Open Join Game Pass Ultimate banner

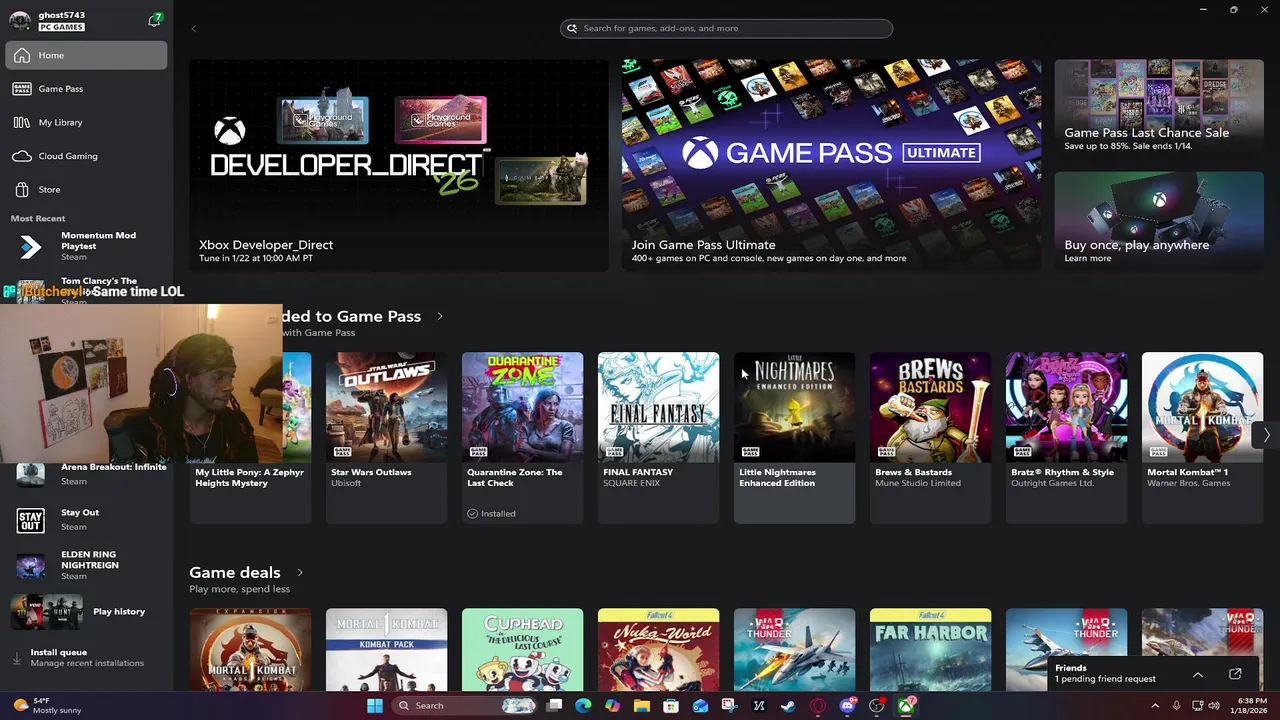(x=831, y=165)
